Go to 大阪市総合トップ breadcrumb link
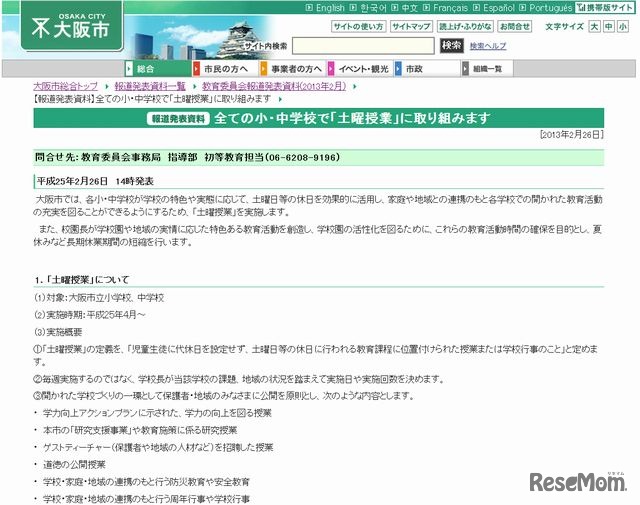Screen dimensions: 640x505 tap(65, 86)
